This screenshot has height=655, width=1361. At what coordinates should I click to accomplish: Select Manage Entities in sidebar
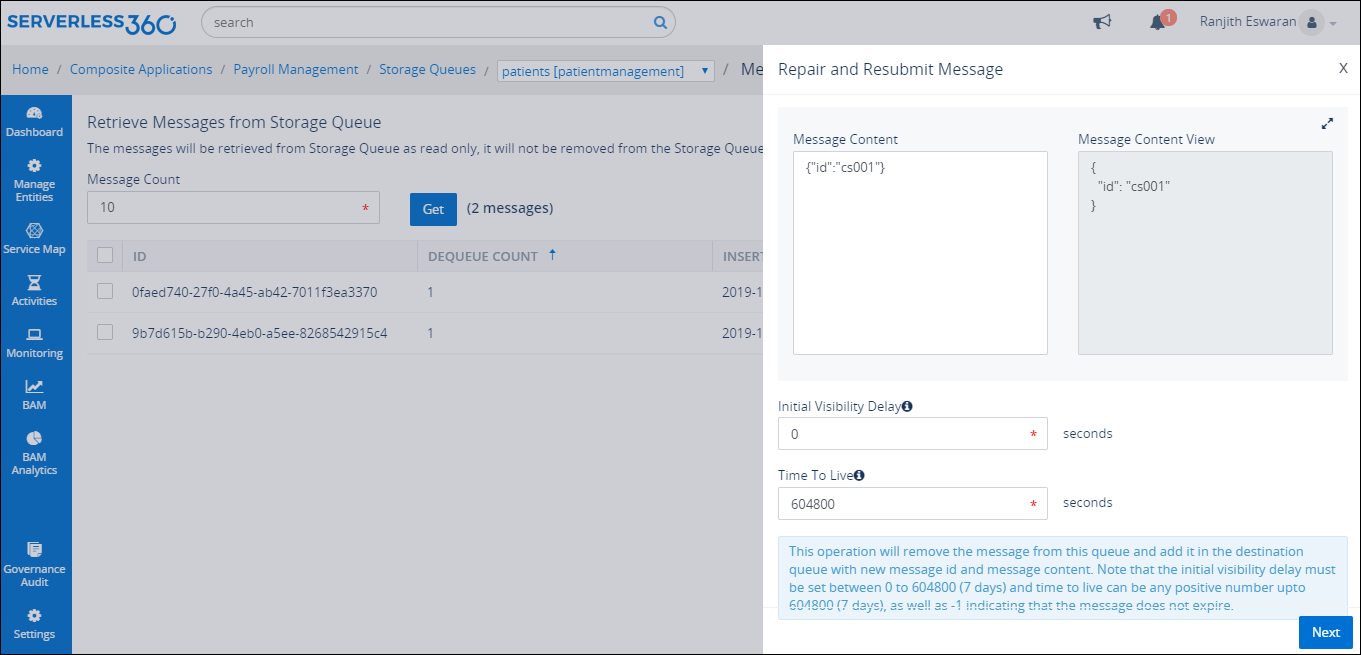35,178
